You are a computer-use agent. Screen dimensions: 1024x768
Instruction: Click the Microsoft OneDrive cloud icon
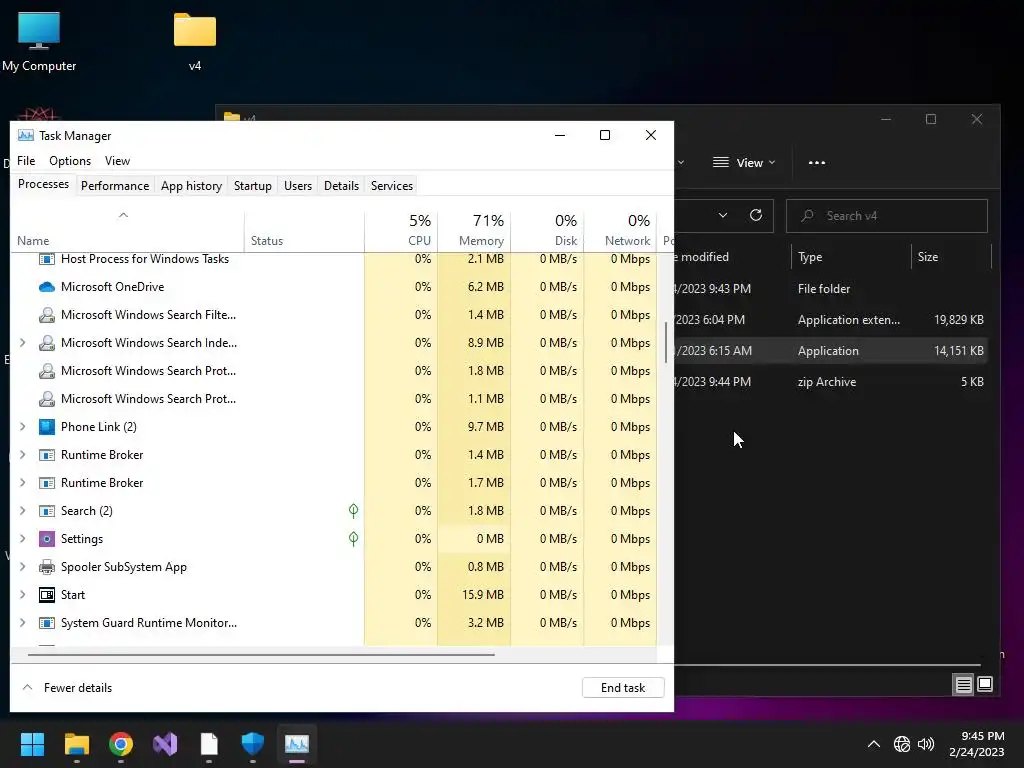[46, 287]
